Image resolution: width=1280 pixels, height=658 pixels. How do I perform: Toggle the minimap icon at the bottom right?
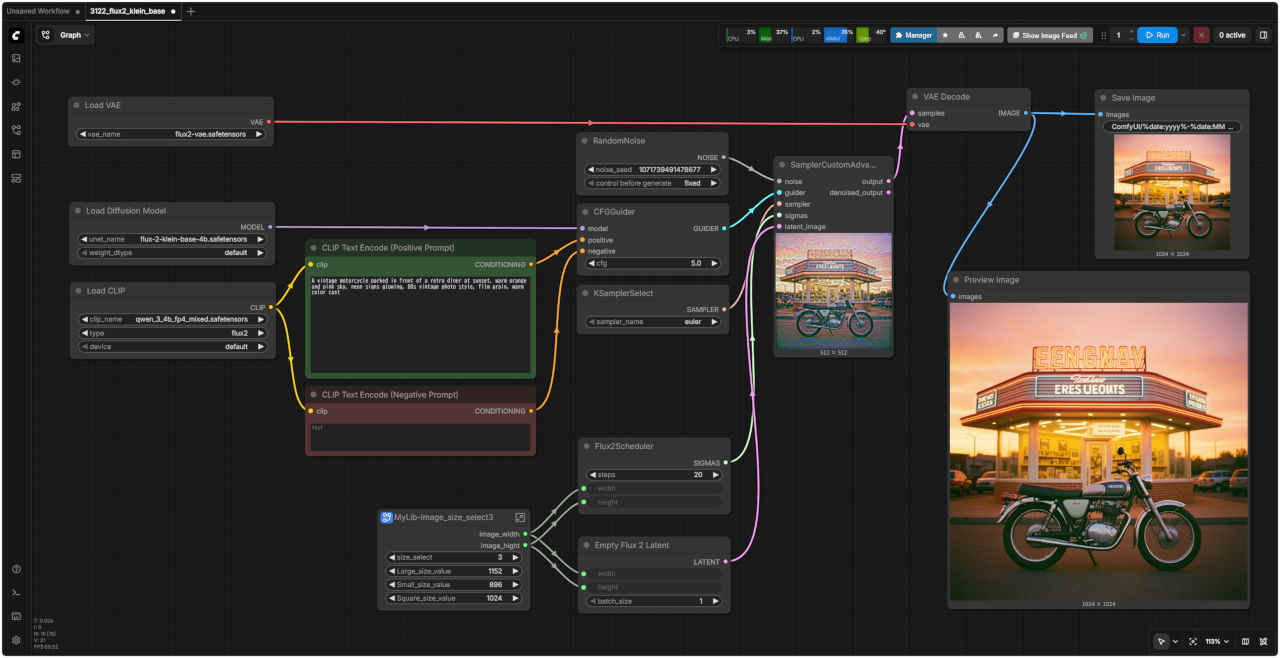pos(1245,641)
